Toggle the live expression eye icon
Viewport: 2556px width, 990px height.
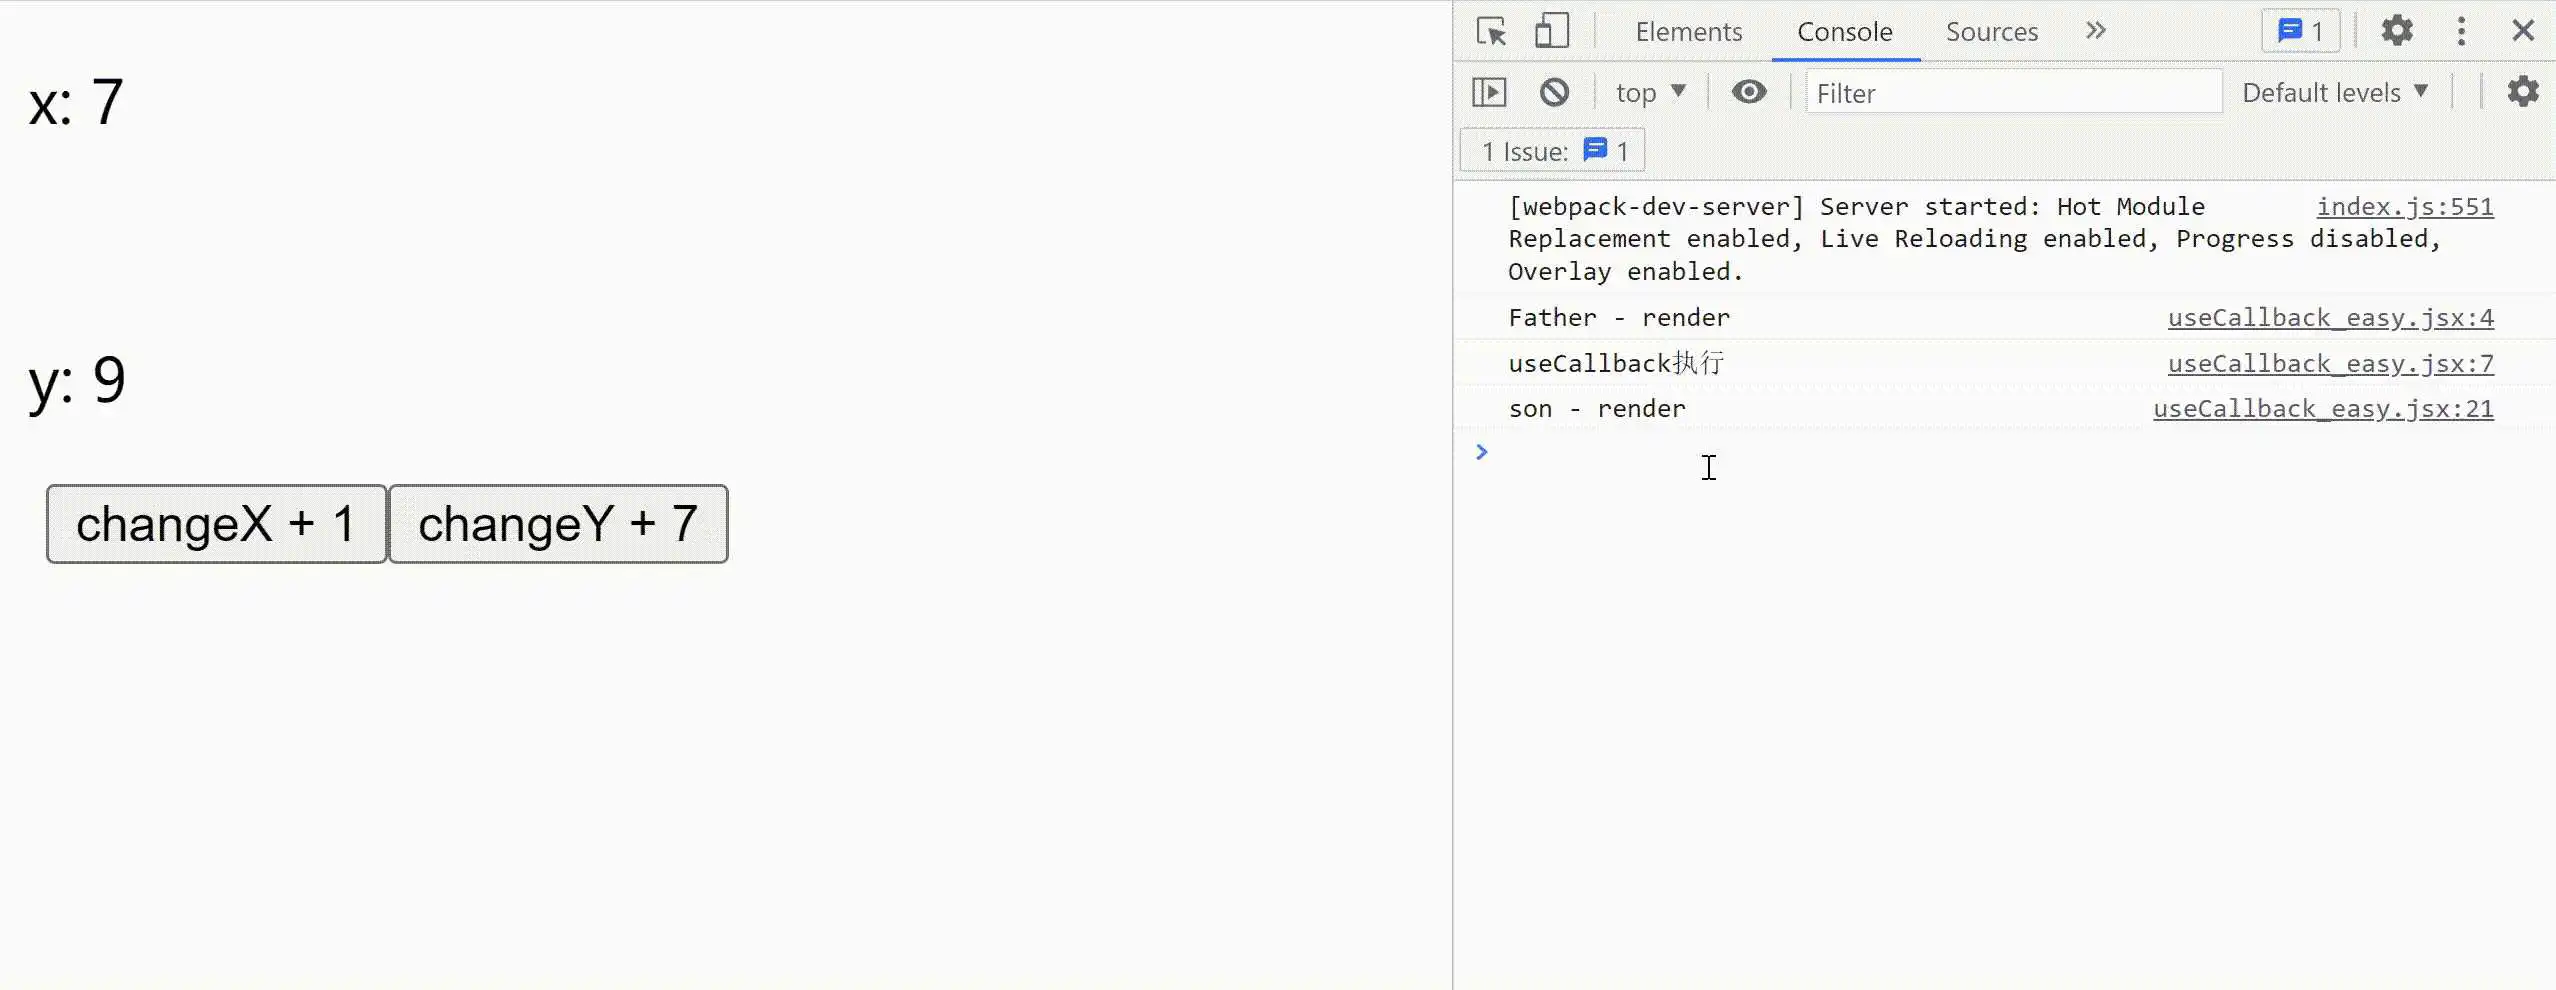click(x=1748, y=92)
